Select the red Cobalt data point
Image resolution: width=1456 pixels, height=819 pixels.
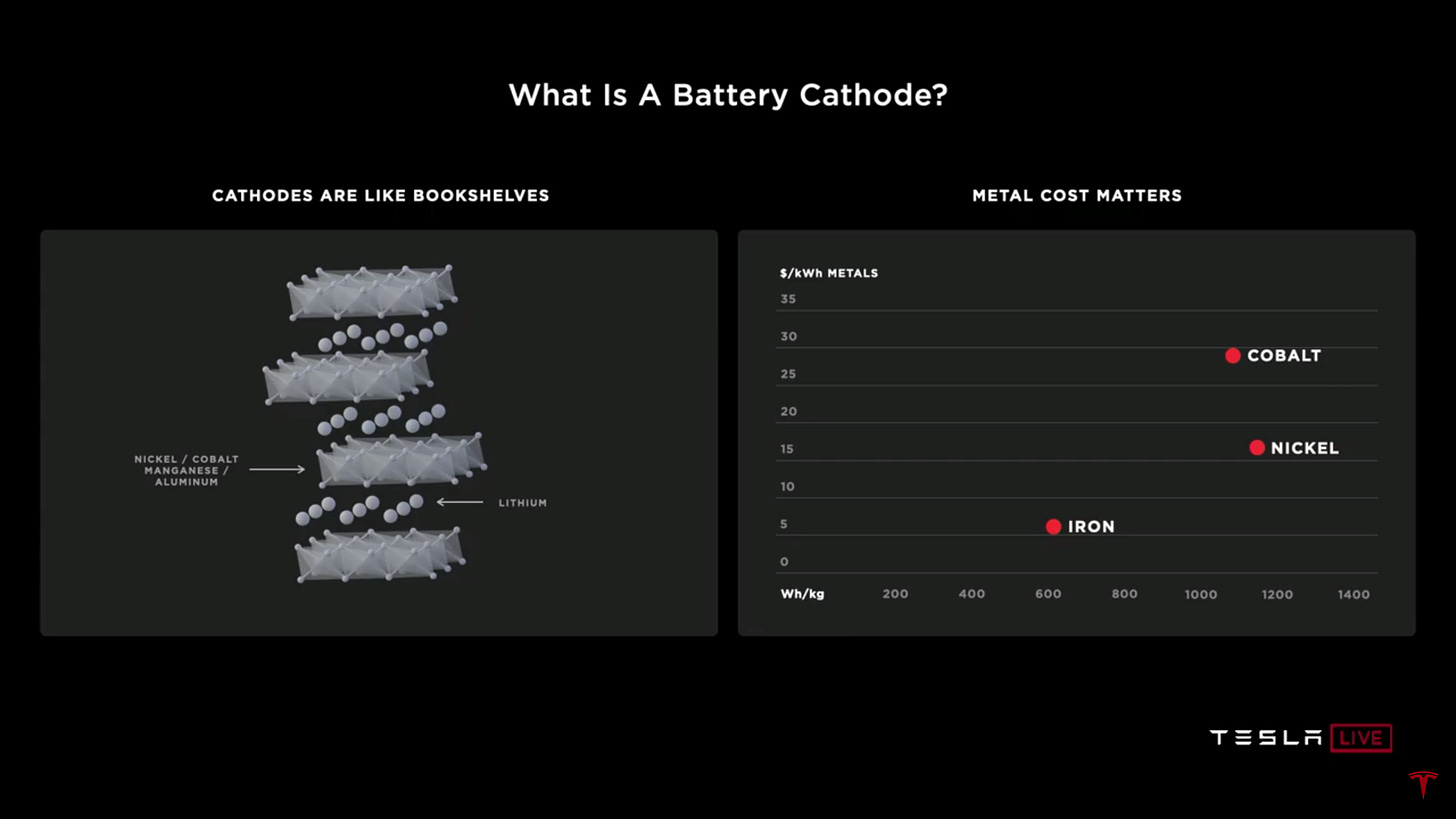[1233, 356]
